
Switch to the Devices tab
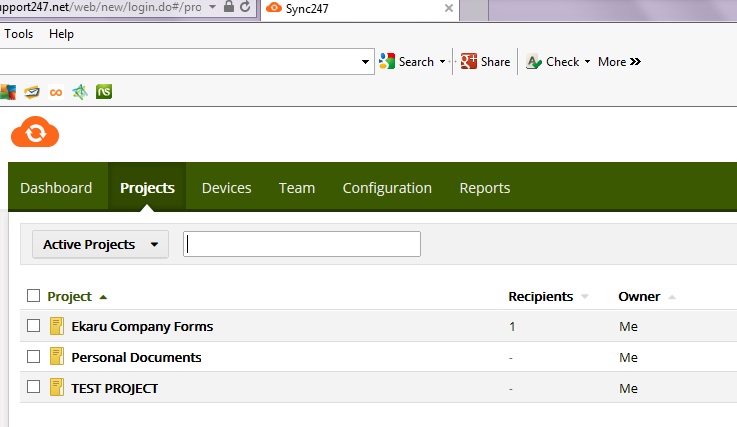click(227, 188)
